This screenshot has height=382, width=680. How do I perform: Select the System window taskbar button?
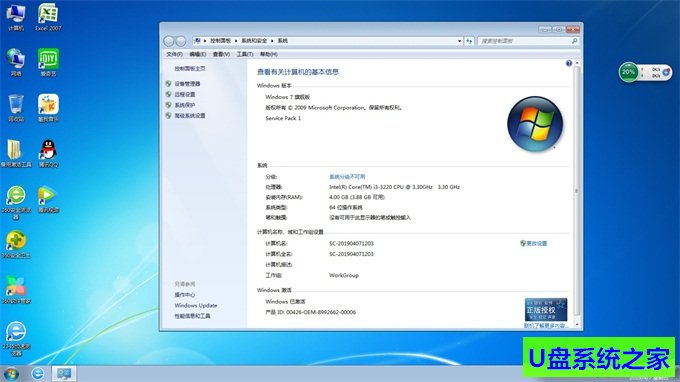64,374
